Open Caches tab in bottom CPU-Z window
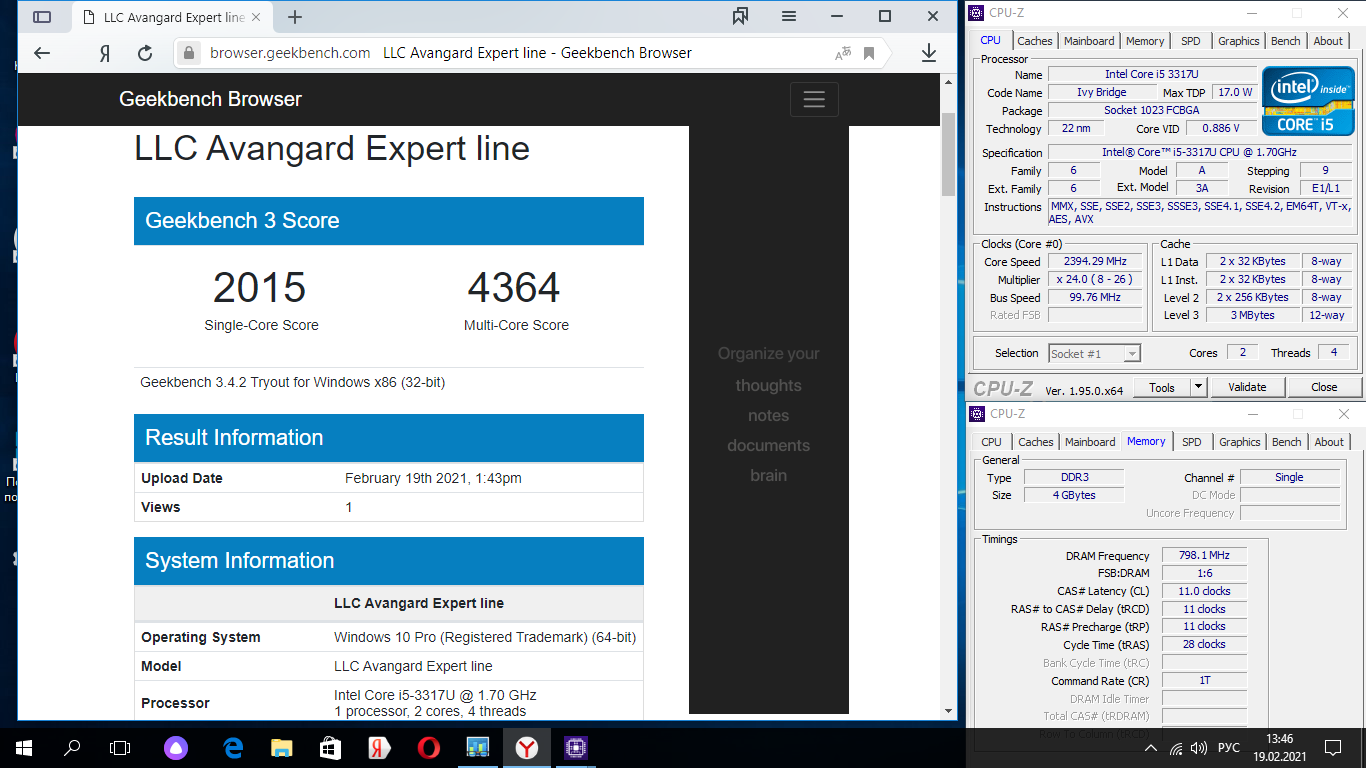The image size is (1366, 768). tap(1036, 442)
